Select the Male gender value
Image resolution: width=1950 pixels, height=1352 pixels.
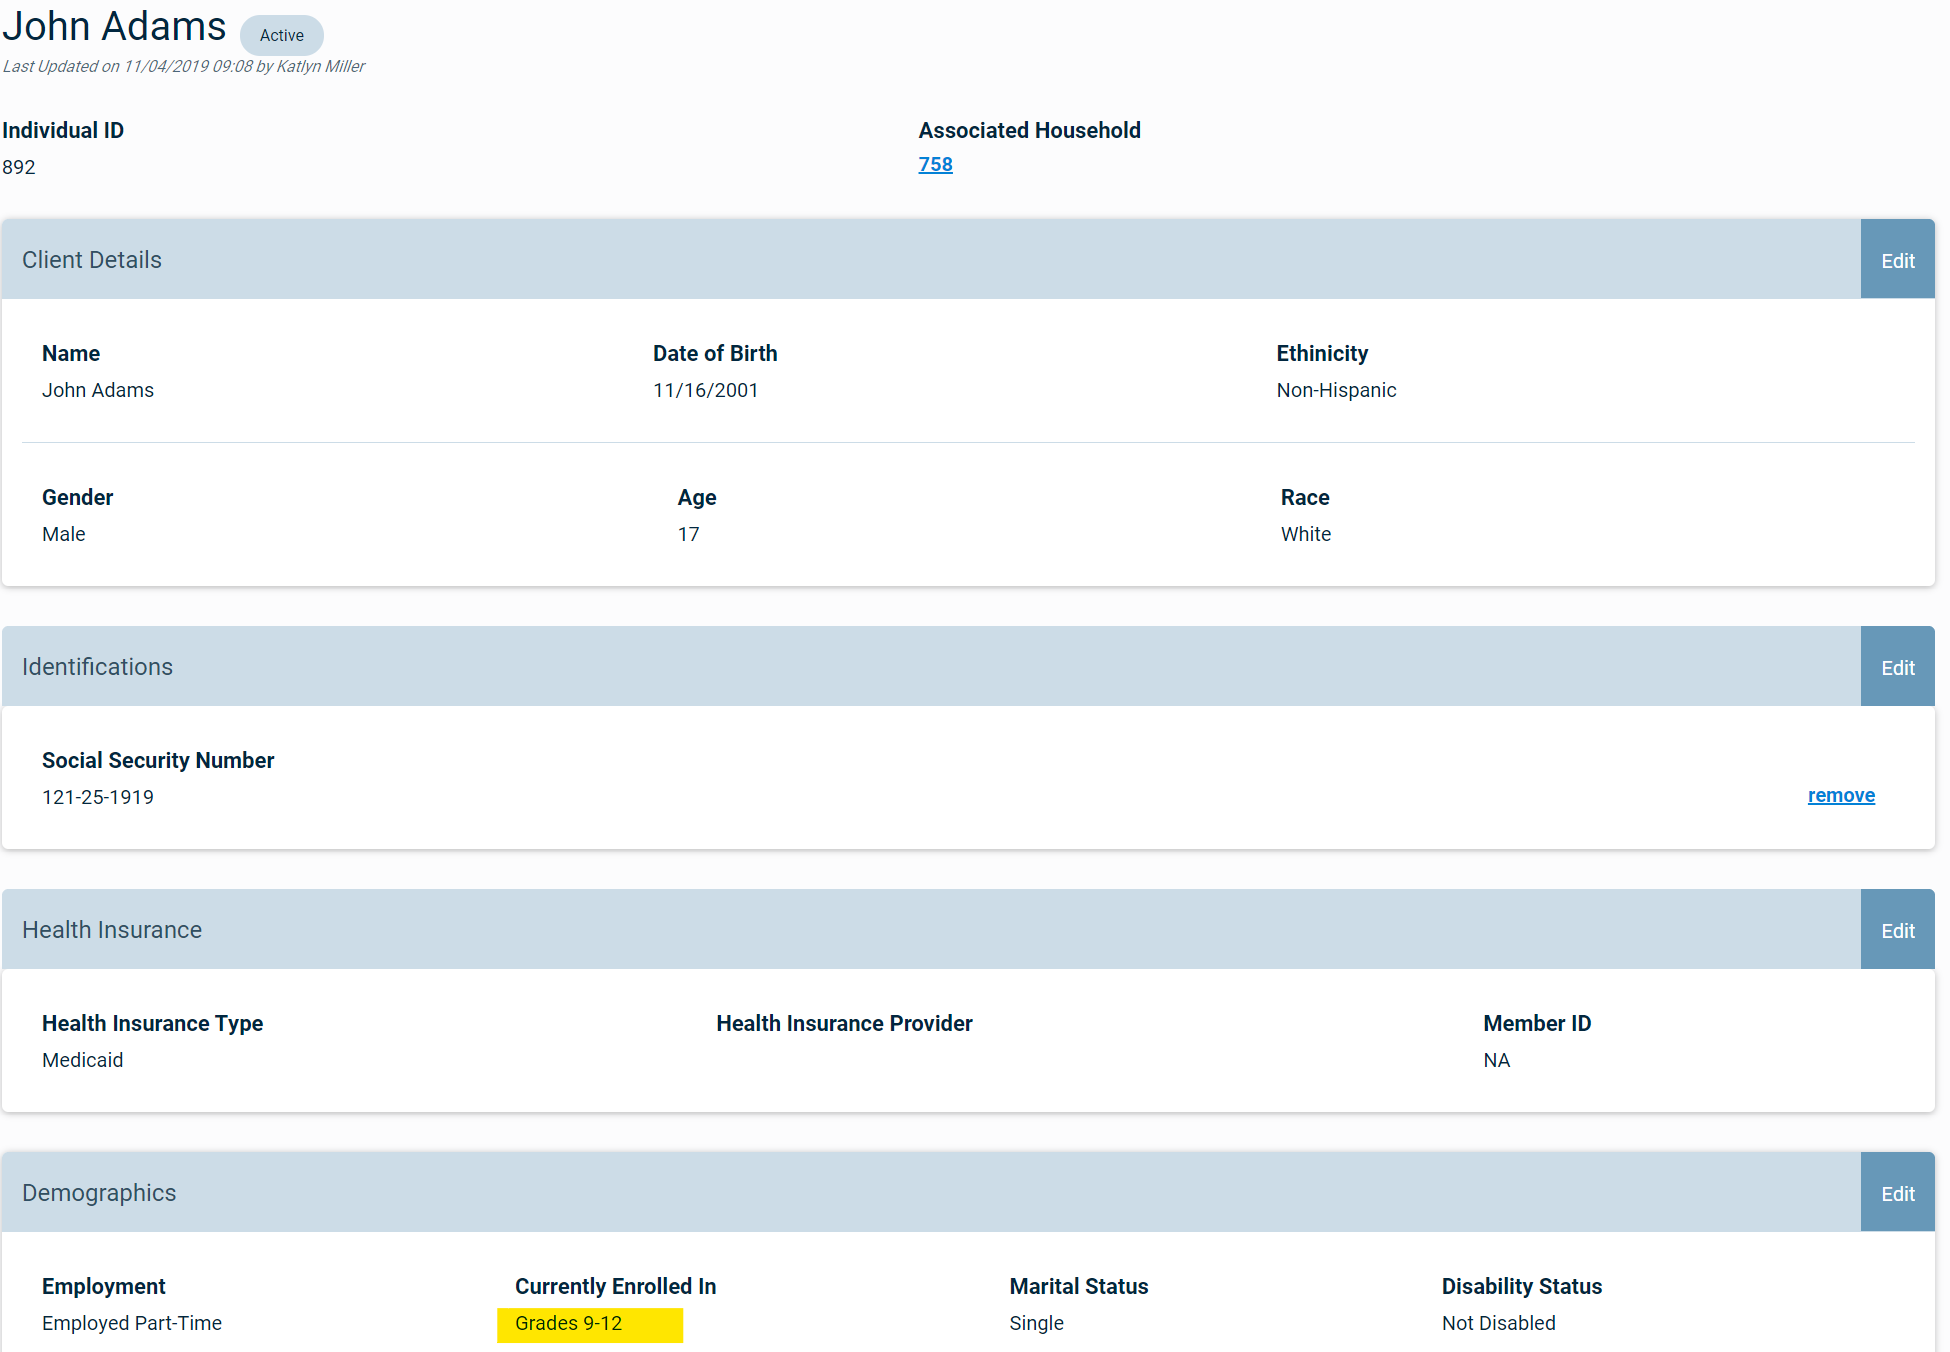(64, 534)
